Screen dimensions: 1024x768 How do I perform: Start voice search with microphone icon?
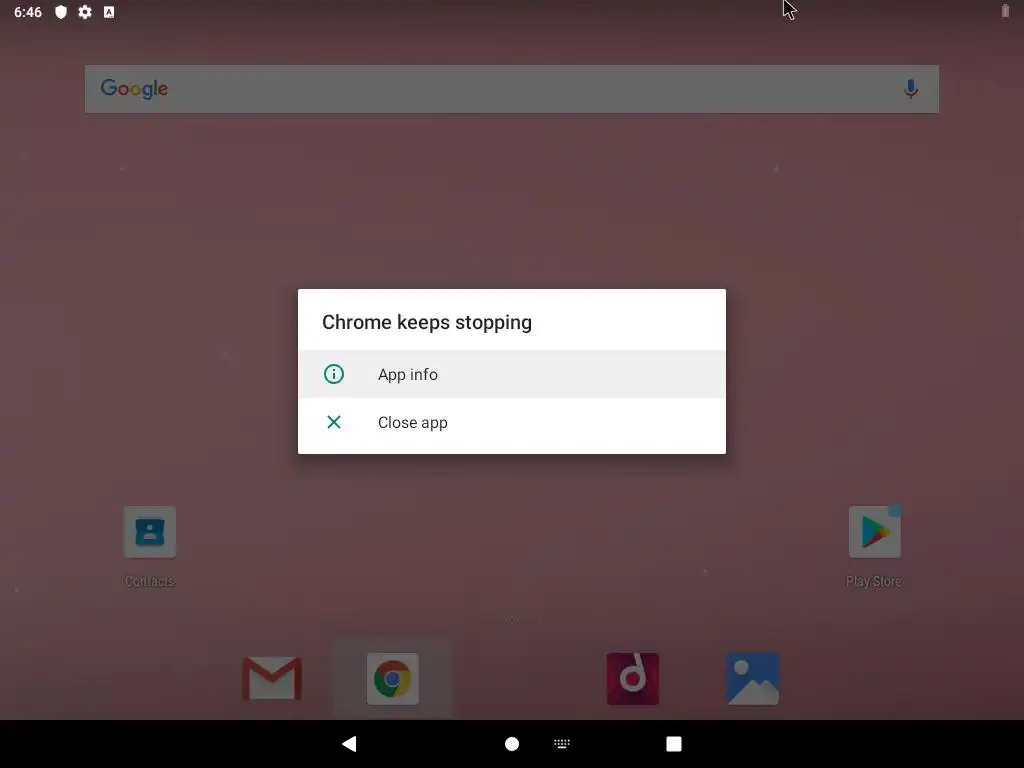tap(911, 89)
